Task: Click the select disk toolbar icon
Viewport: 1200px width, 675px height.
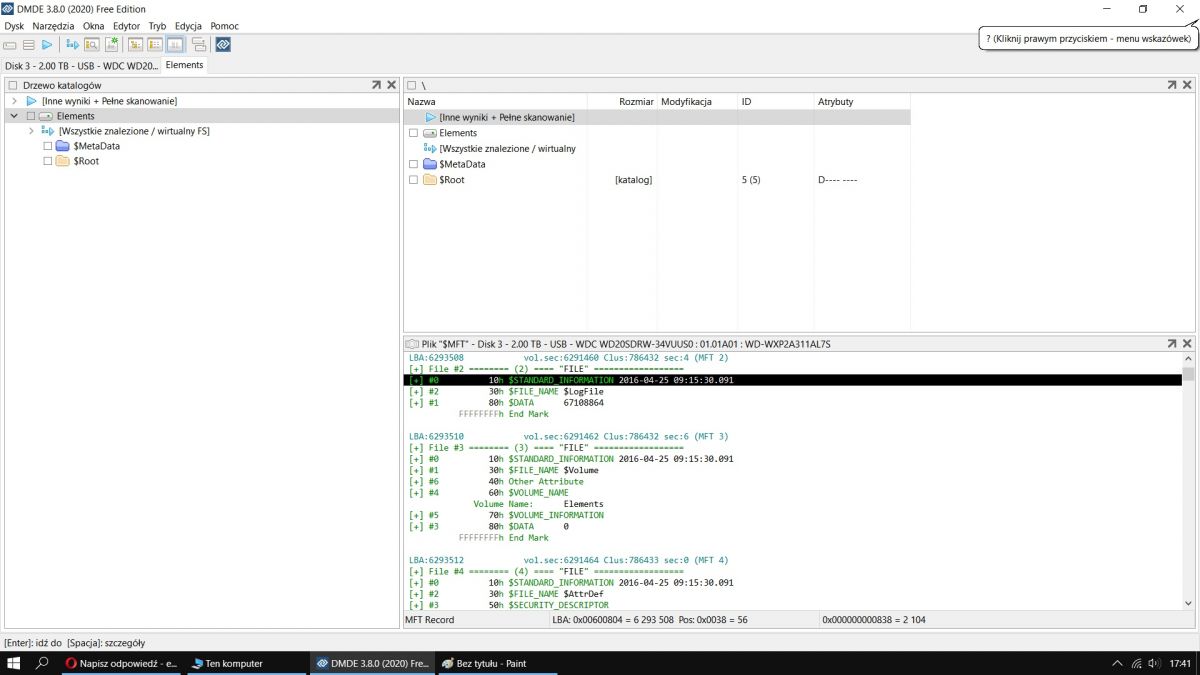Action: point(10,45)
